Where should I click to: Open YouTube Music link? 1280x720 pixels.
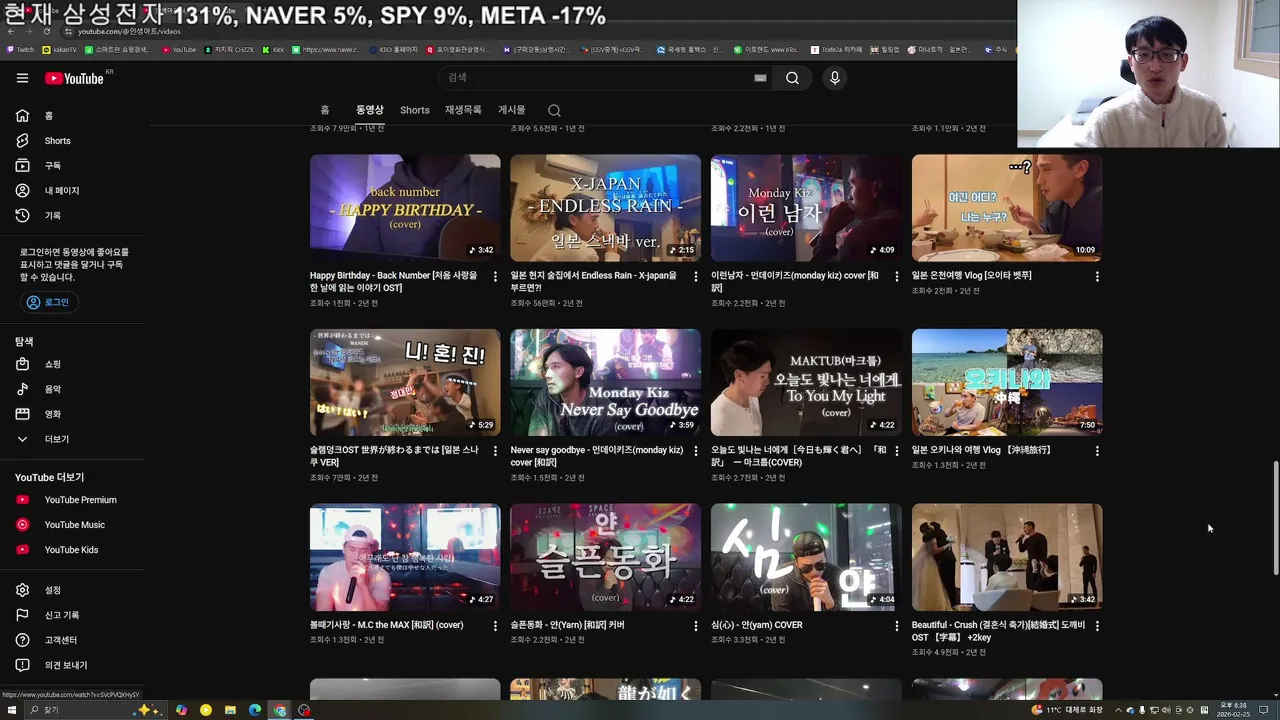73,525
